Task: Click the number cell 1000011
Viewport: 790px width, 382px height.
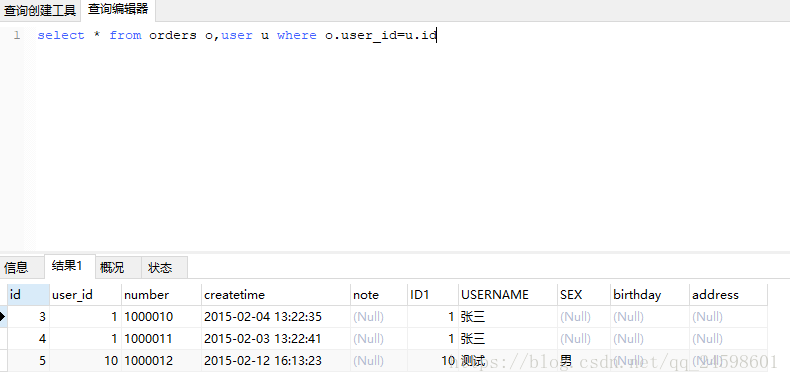Action: coord(161,339)
